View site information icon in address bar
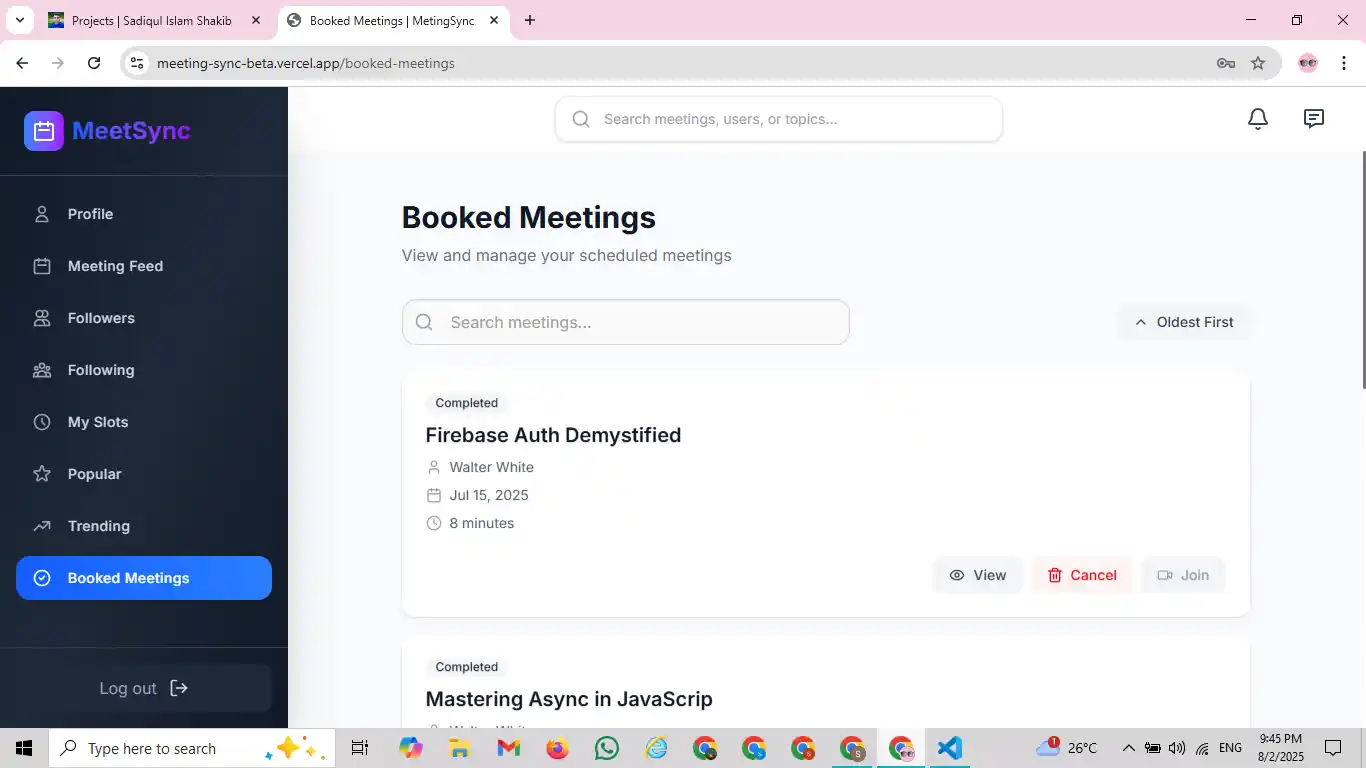1366x768 pixels. click(x=138, y=63)
